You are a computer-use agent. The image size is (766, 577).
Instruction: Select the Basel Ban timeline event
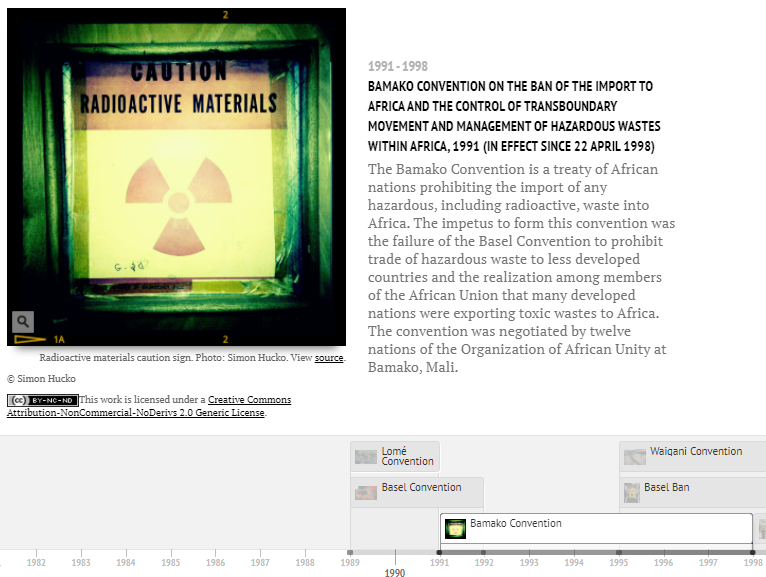pos(693,492)
